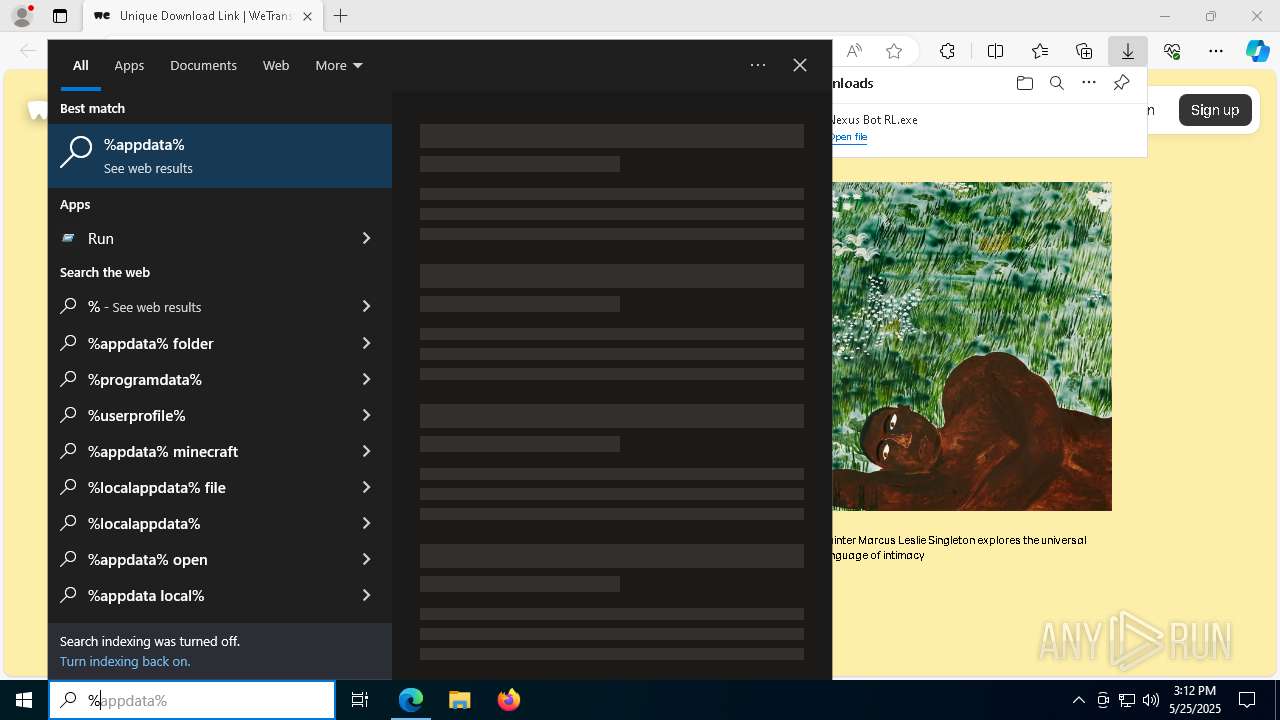This screenshot has width=1280, height=720.
Task: Open the Downloads toolbar icon
Action: point(1127,51)
